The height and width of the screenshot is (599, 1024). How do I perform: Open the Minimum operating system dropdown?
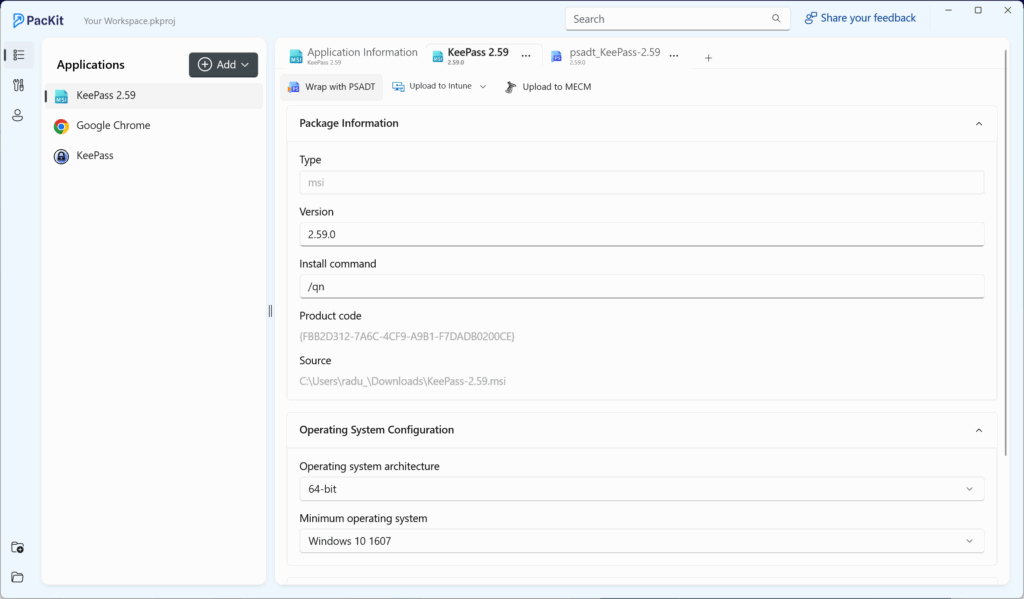641,541
